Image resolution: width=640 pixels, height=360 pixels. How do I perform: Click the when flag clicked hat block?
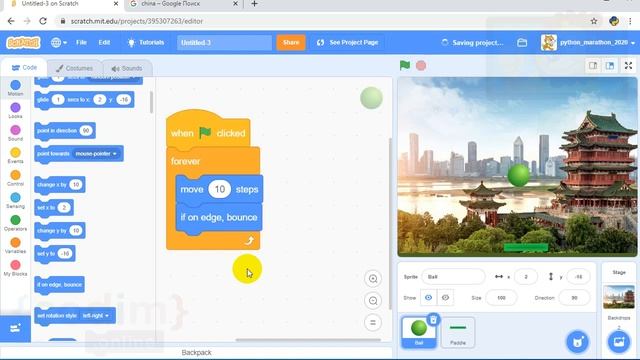point(208,130)
